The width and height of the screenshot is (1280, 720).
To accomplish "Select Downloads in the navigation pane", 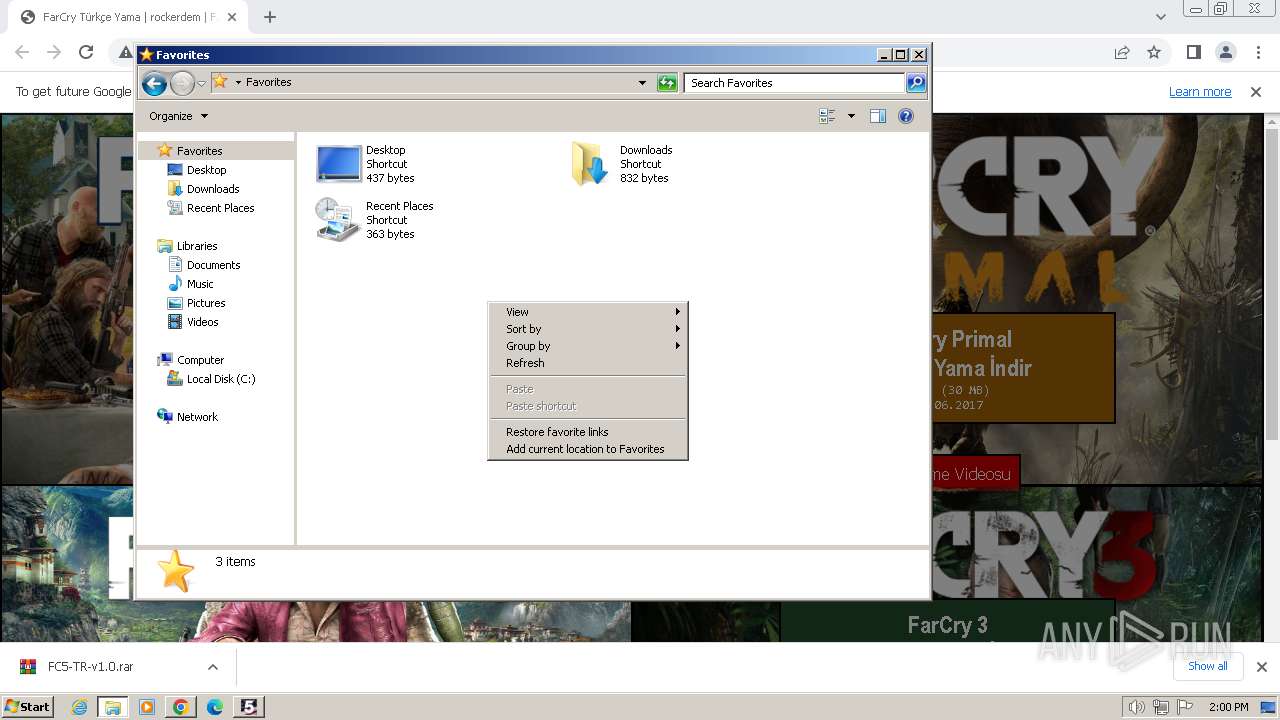I will click(213, 189).
